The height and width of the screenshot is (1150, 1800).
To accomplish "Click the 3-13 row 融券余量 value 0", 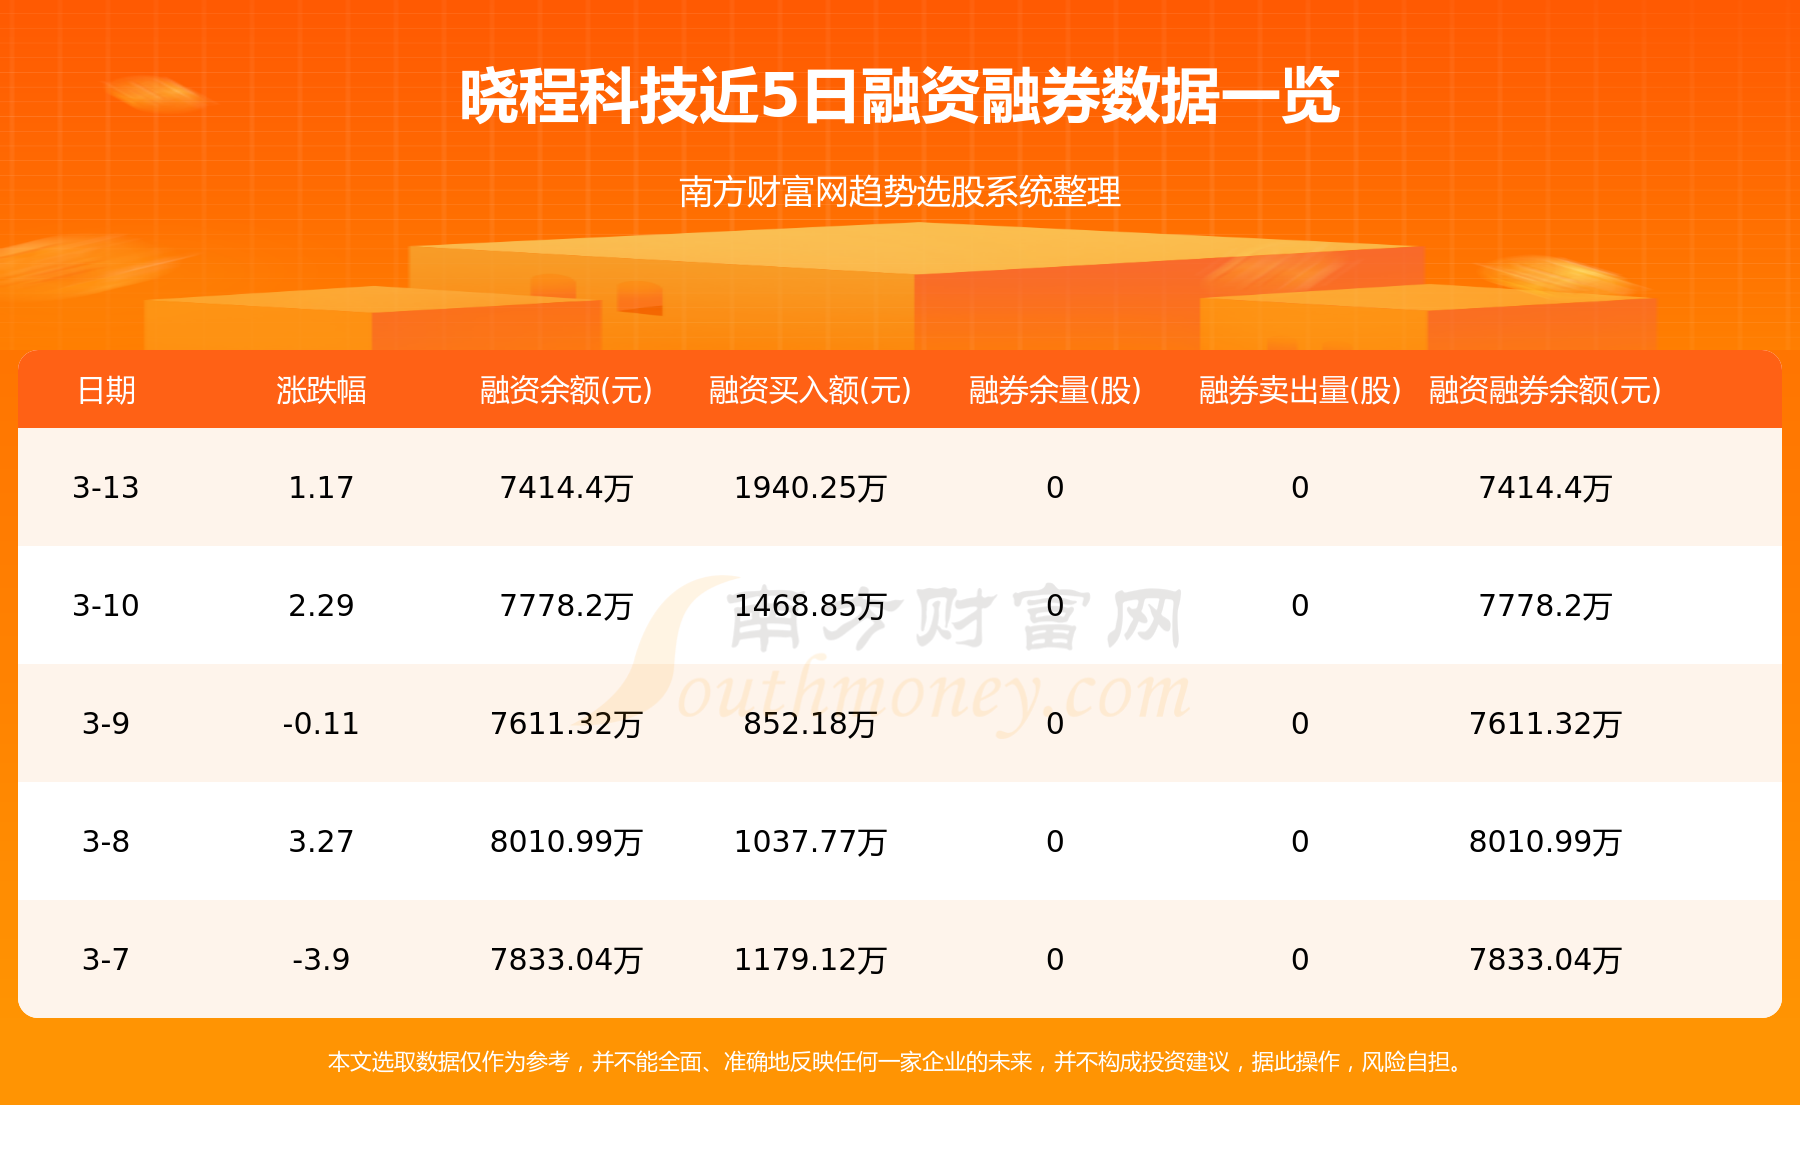I will pyautogui.click(x=1055, y=487).
